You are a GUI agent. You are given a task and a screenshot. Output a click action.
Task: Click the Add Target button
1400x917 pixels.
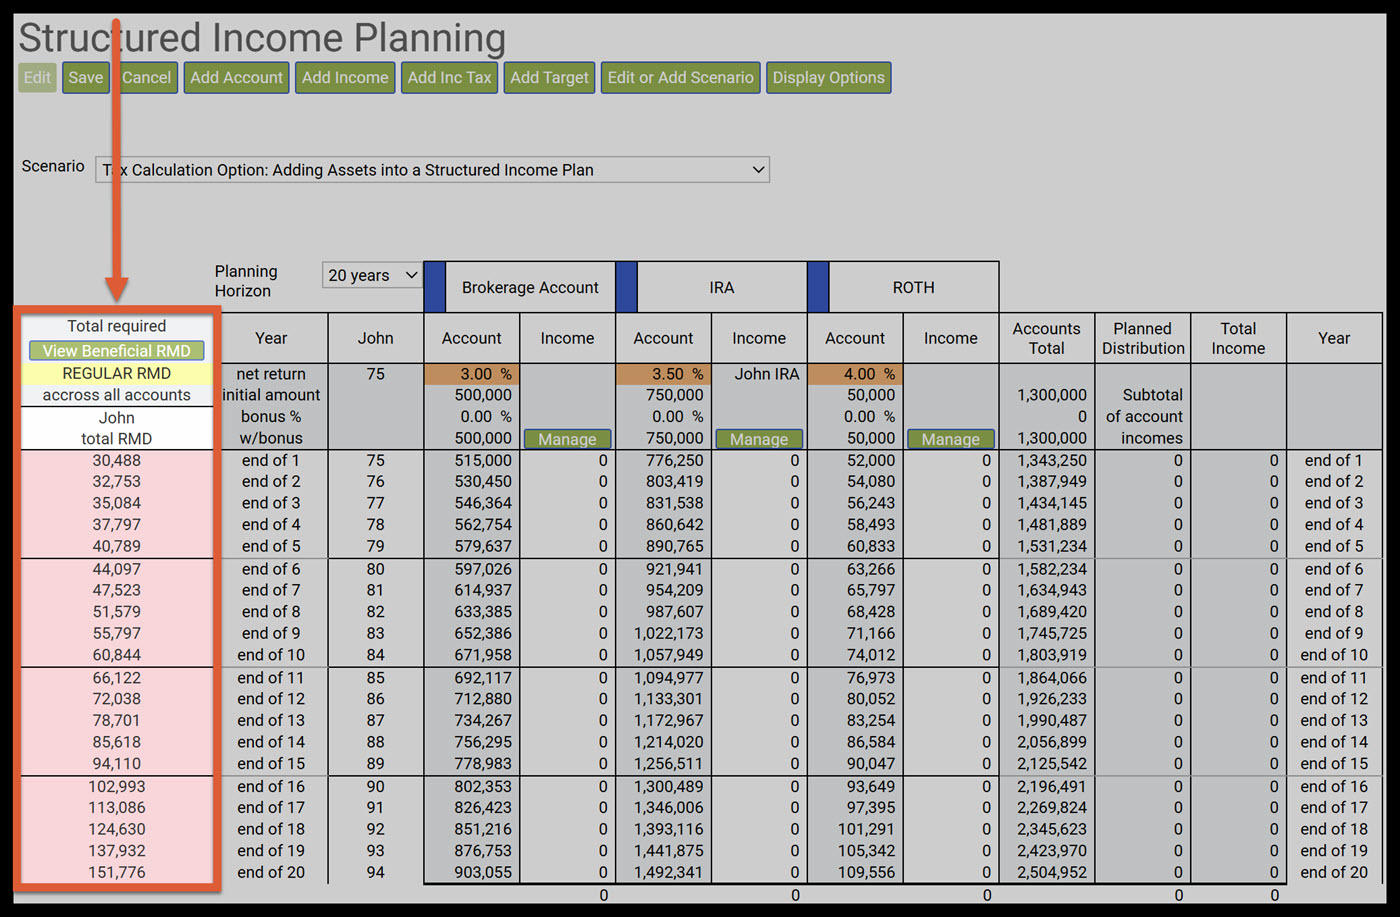[x=550, y=78]
